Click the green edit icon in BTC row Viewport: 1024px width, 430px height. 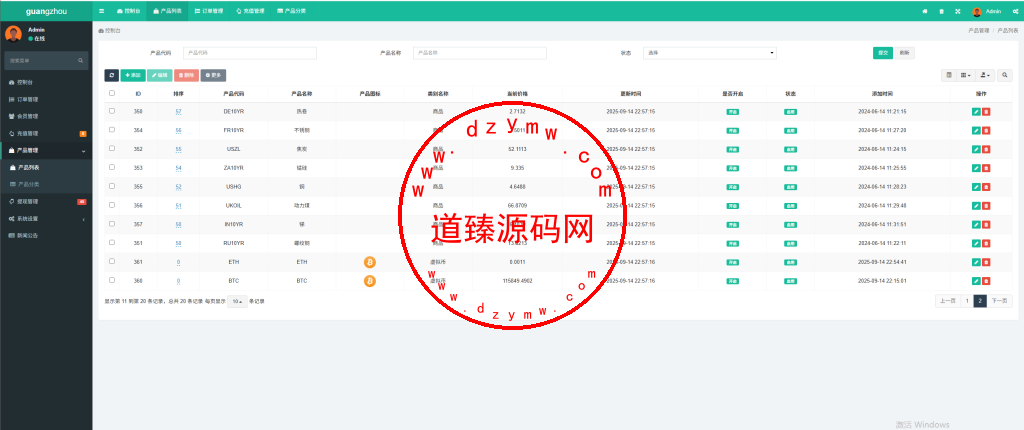(x=976, y=281)
